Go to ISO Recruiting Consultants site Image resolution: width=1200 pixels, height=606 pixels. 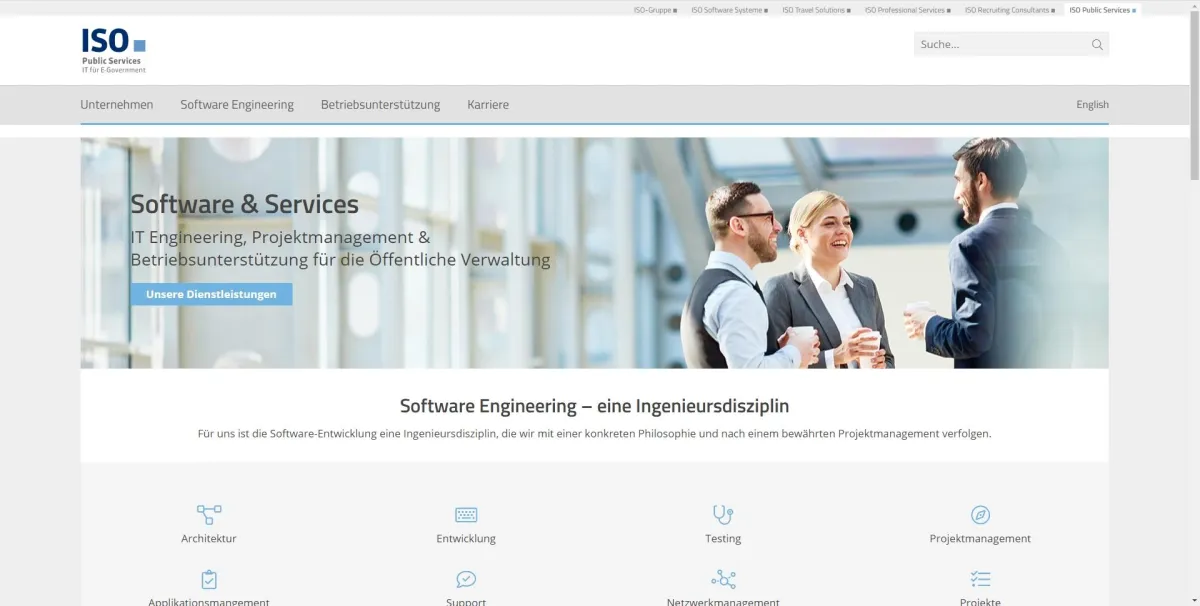click(x=1010, y=10)
